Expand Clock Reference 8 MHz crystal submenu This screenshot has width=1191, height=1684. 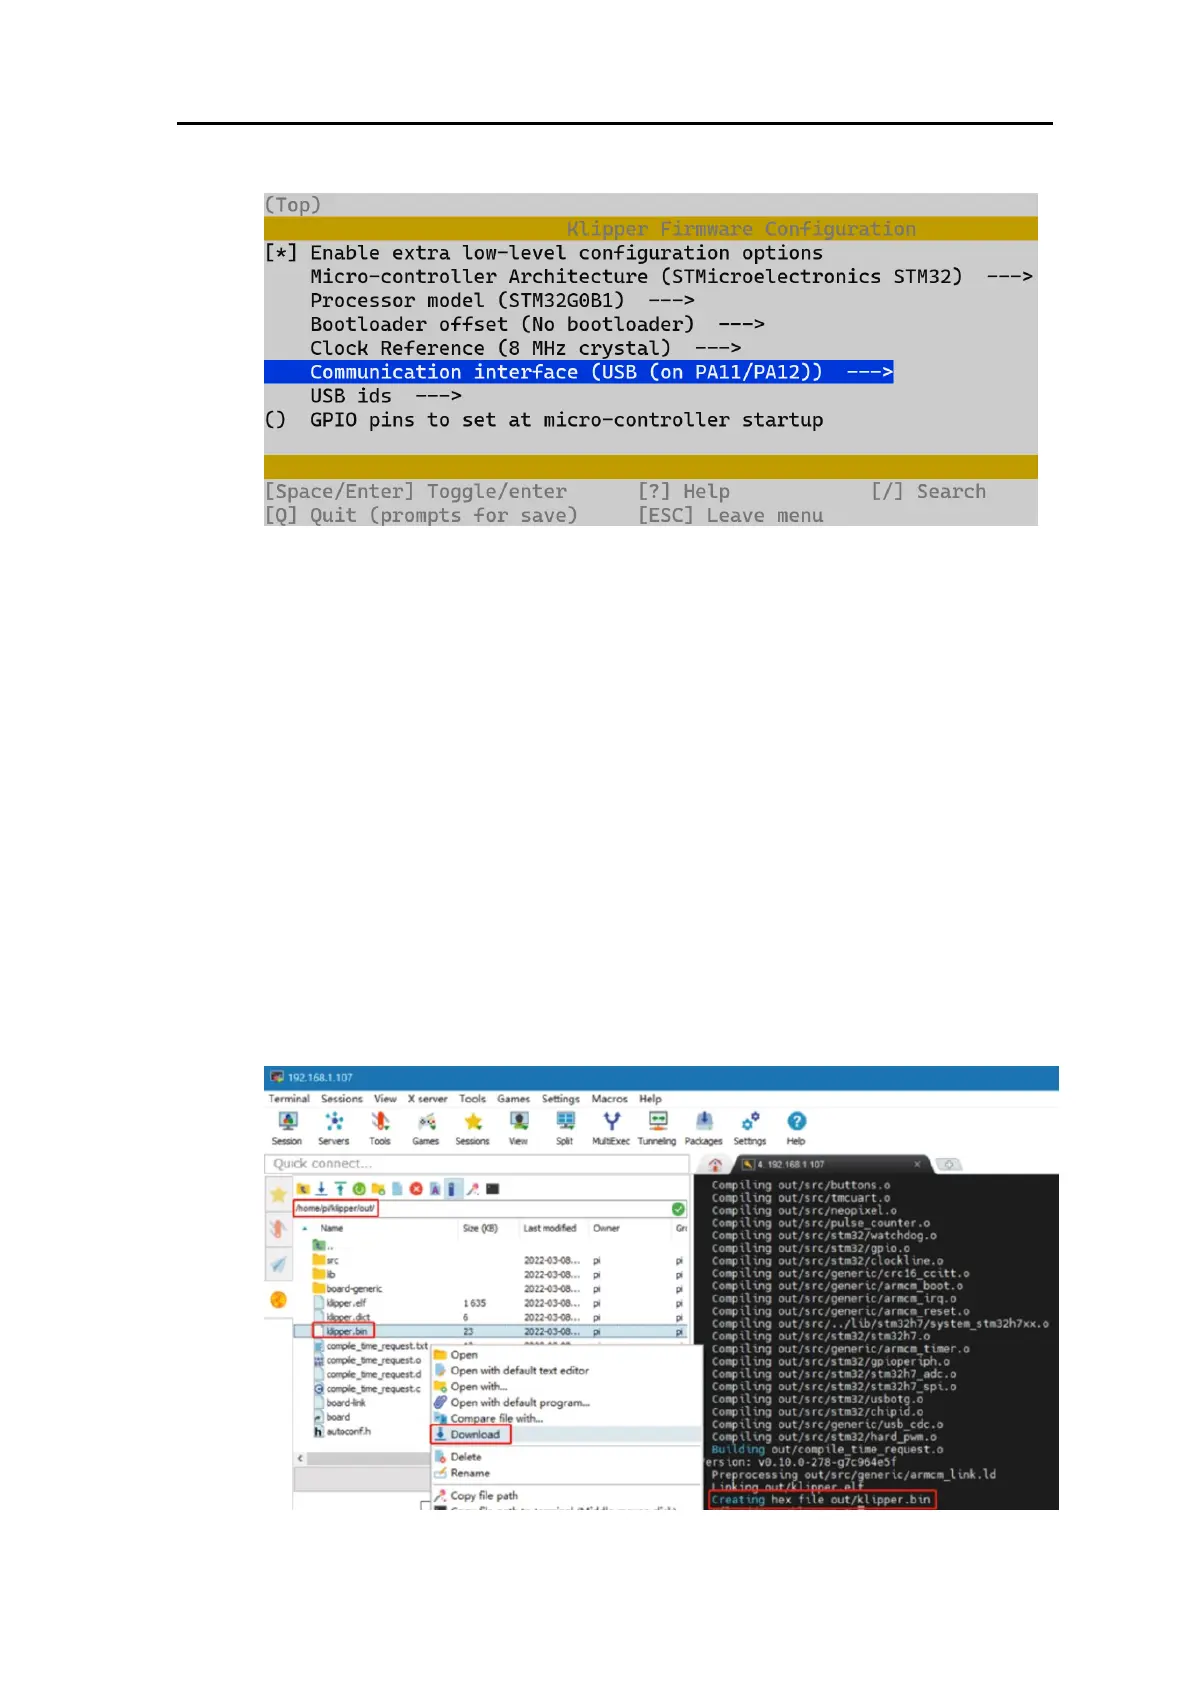(526, 349)
